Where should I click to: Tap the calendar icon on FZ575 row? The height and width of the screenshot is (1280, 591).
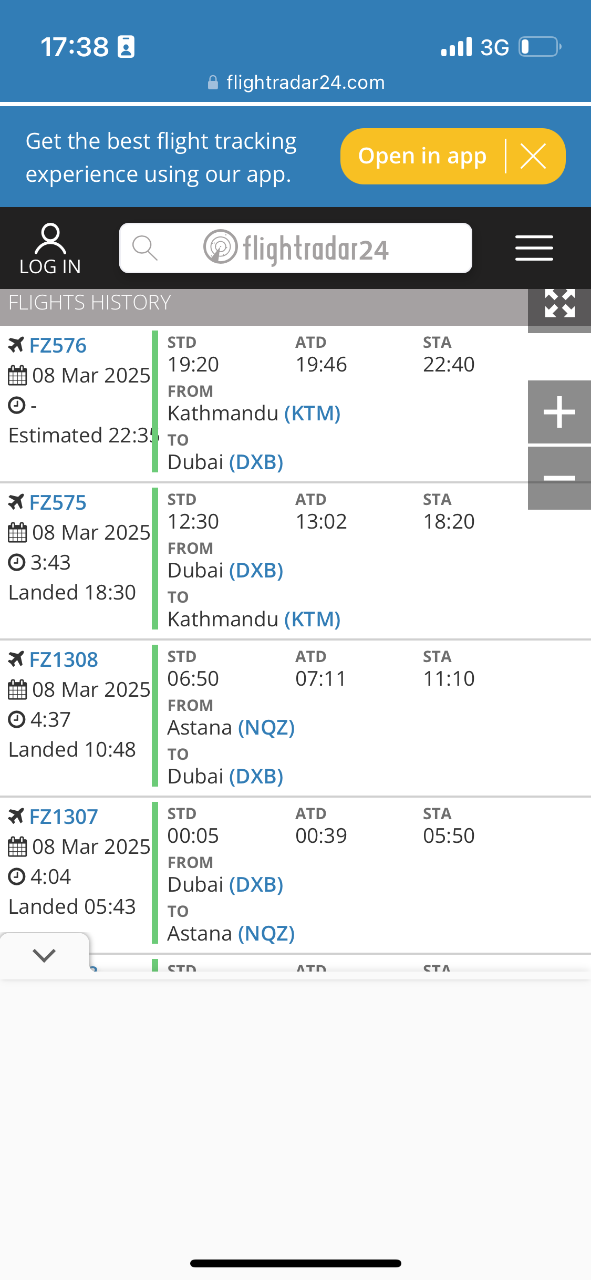[x=17, y=533]
